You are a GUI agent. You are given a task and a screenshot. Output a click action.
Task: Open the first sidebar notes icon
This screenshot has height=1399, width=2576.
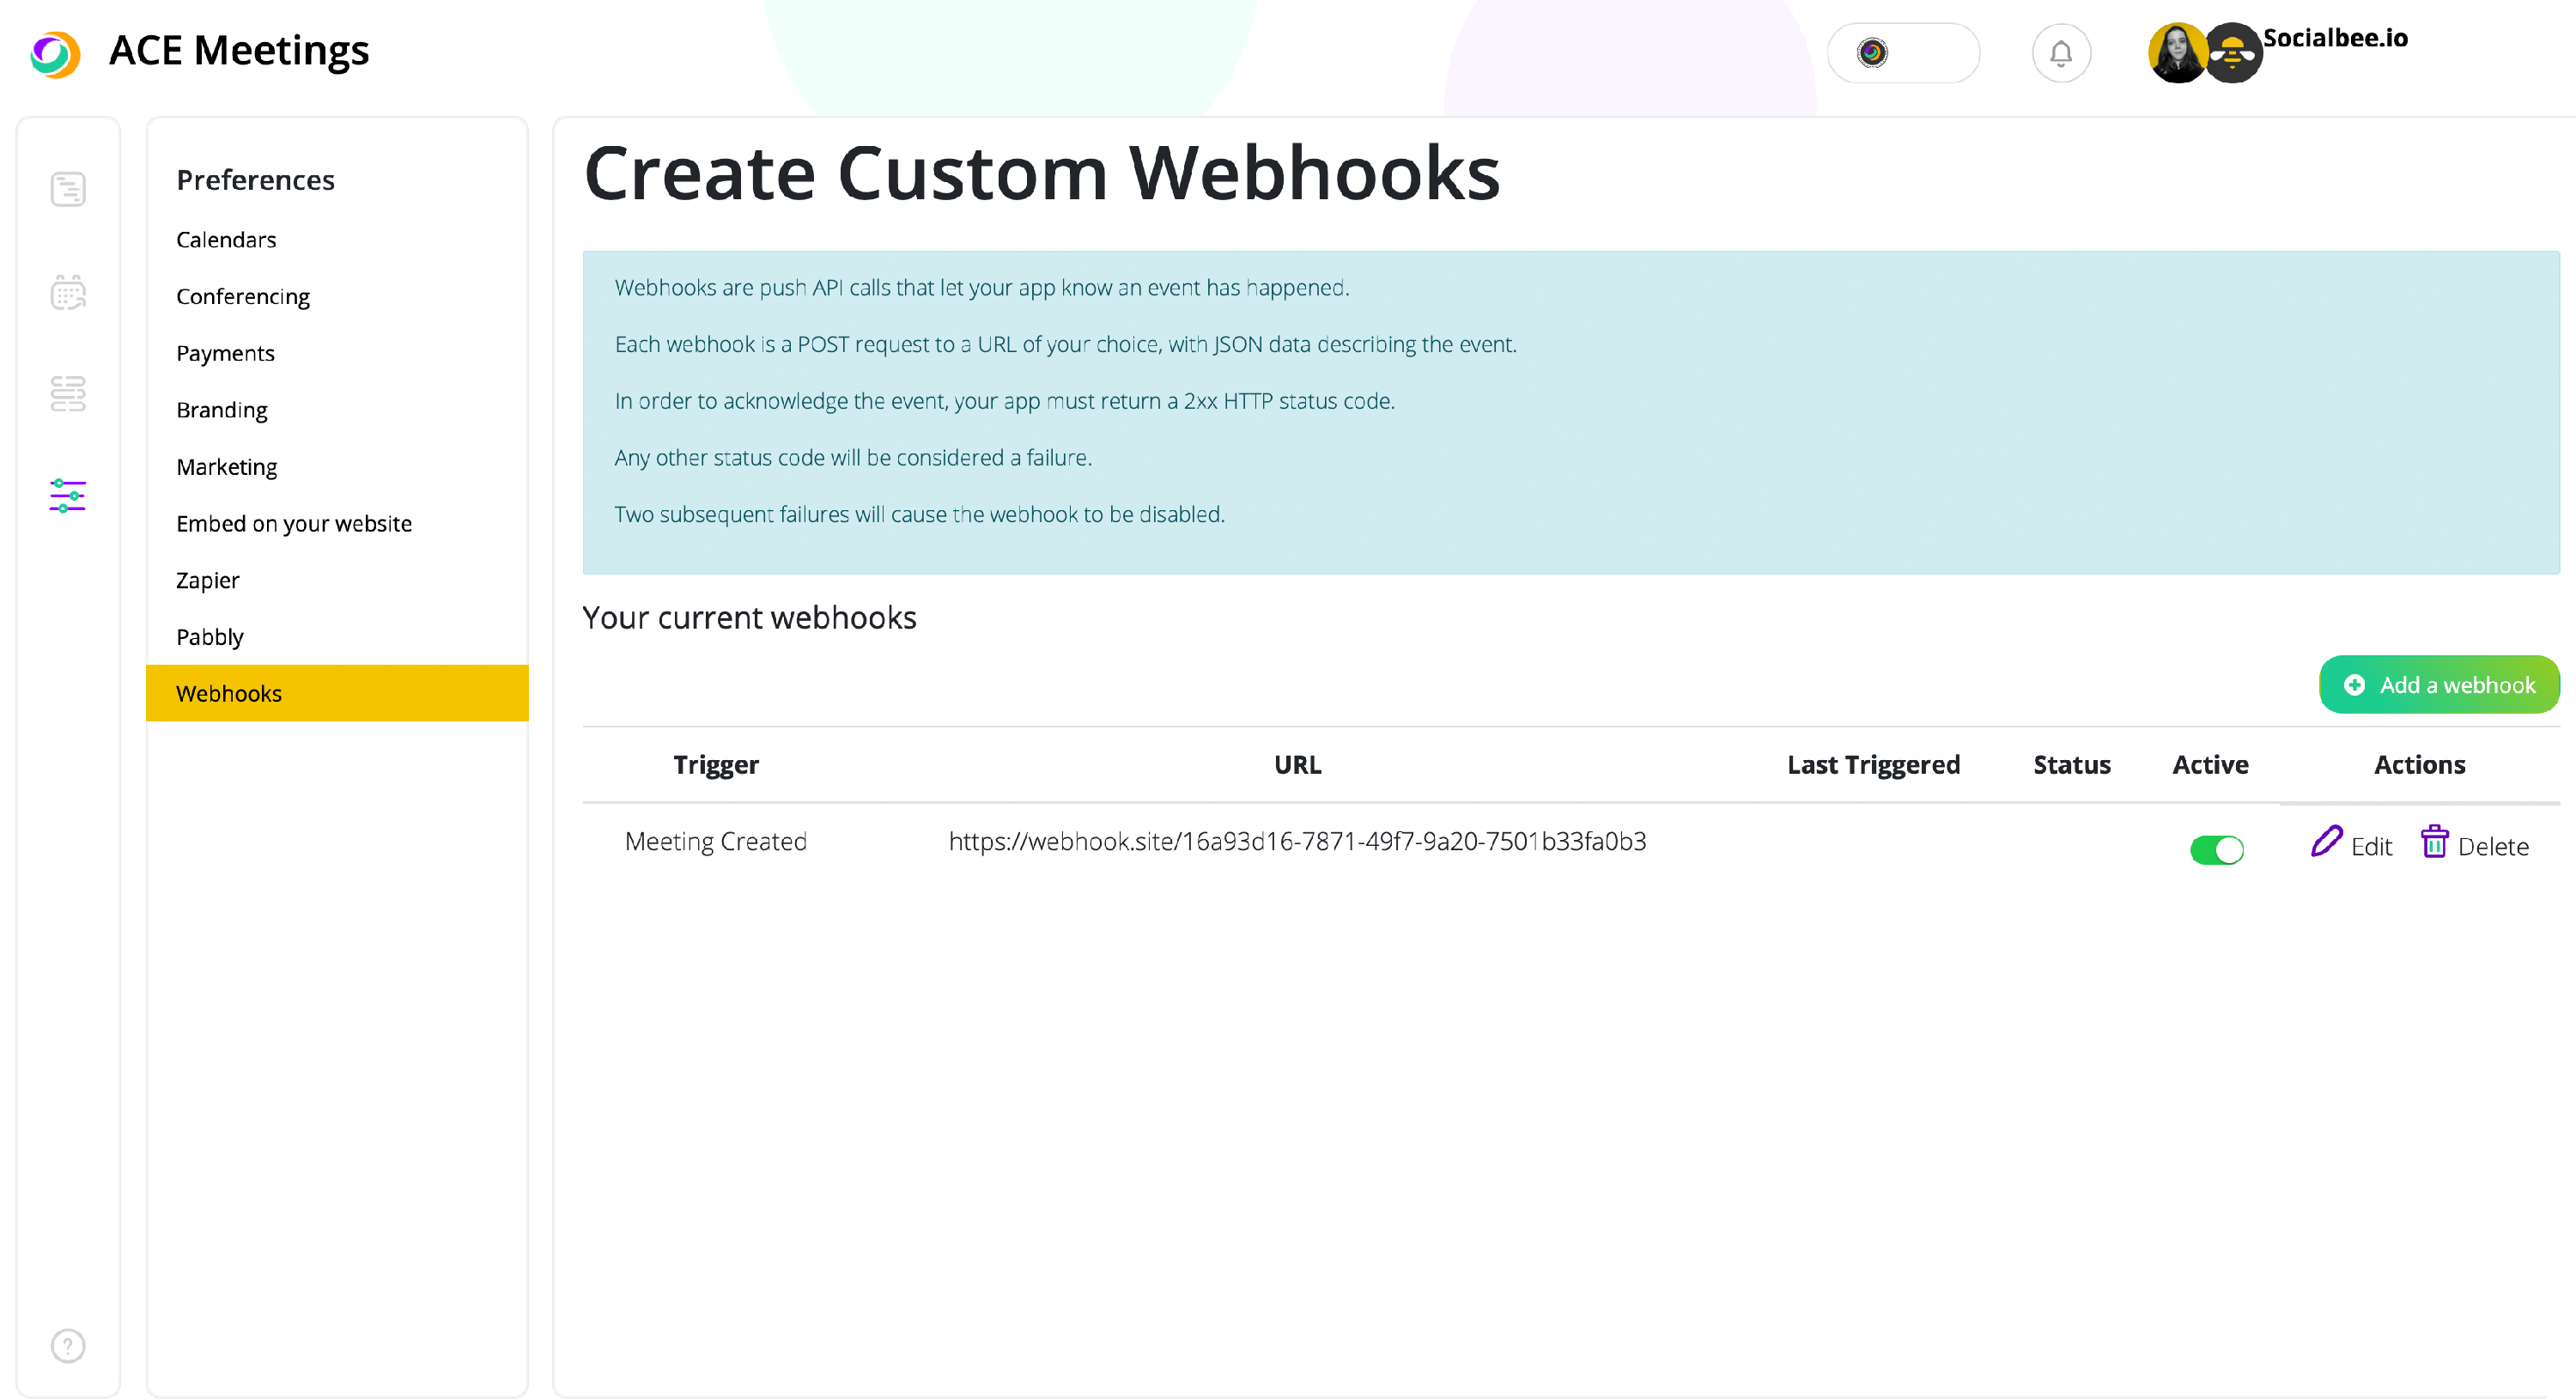tap(68, 189)
